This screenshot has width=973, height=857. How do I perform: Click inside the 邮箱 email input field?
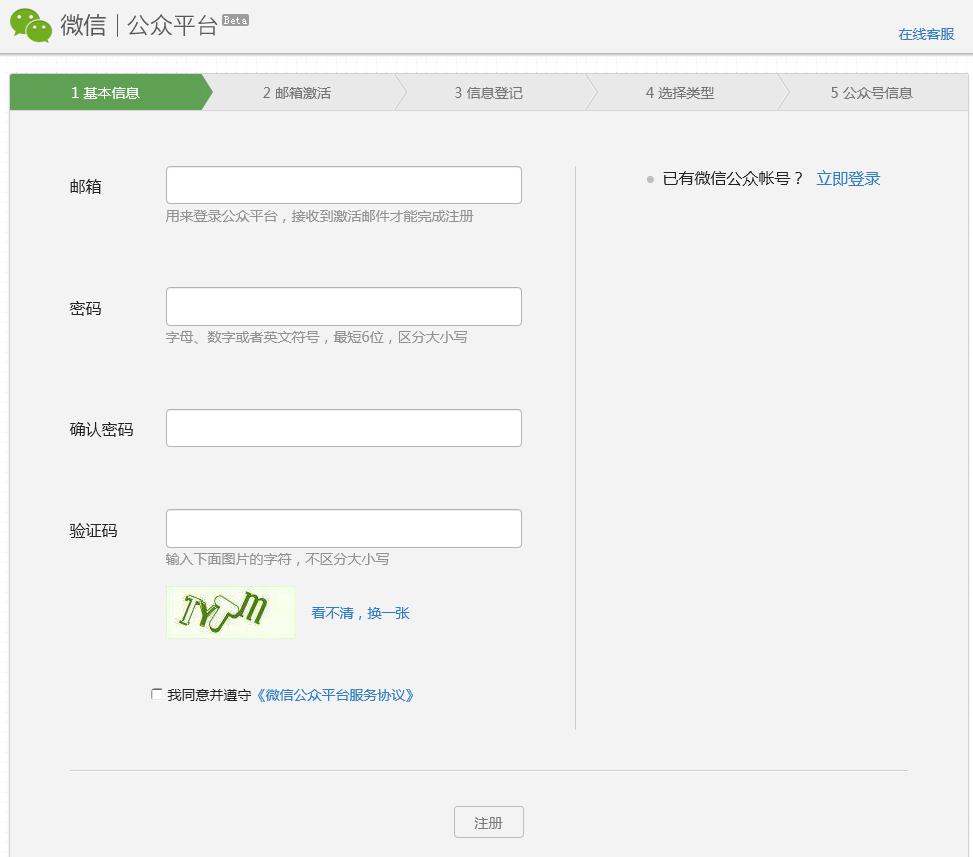click(x=343, y=184)
